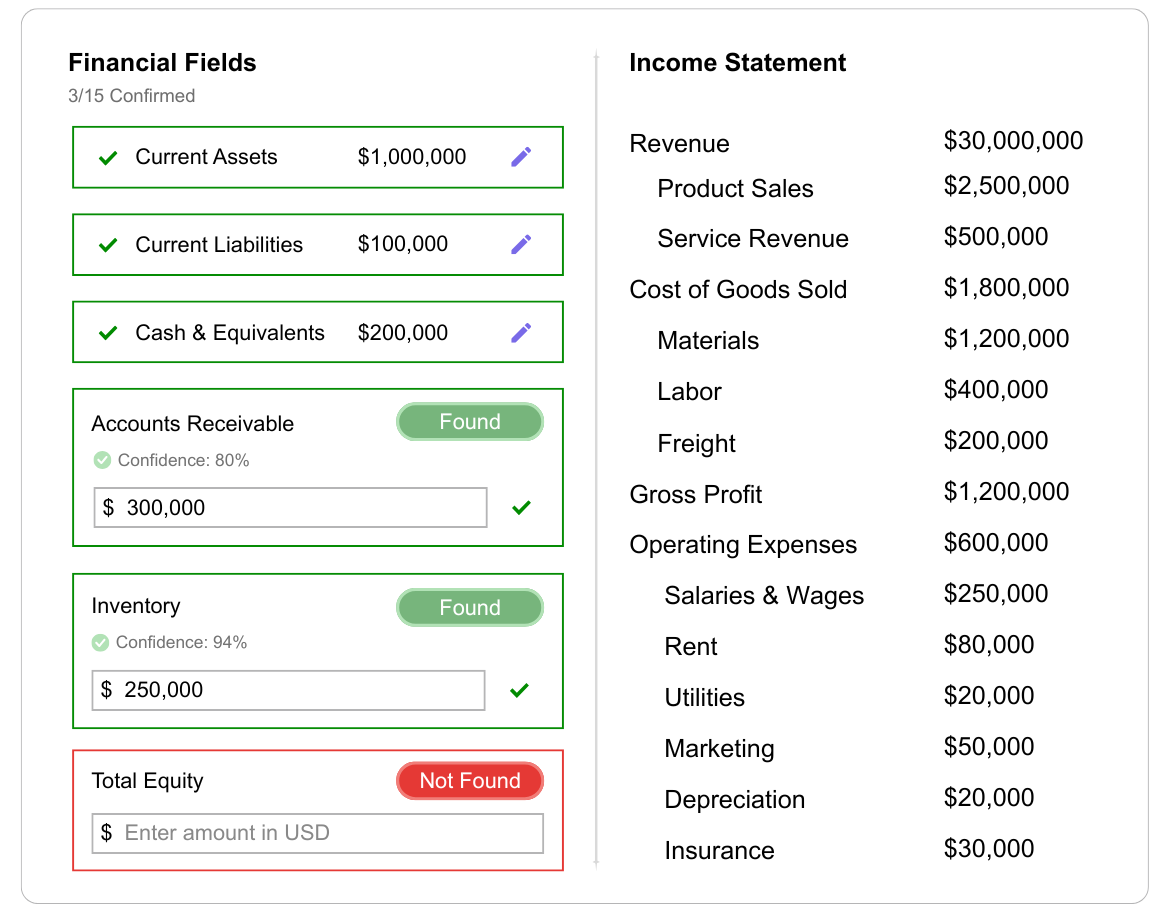Screen dimensions: 1169x921
Task: Click the edit pencil for Current Liabilities
Action: (521, 244)
